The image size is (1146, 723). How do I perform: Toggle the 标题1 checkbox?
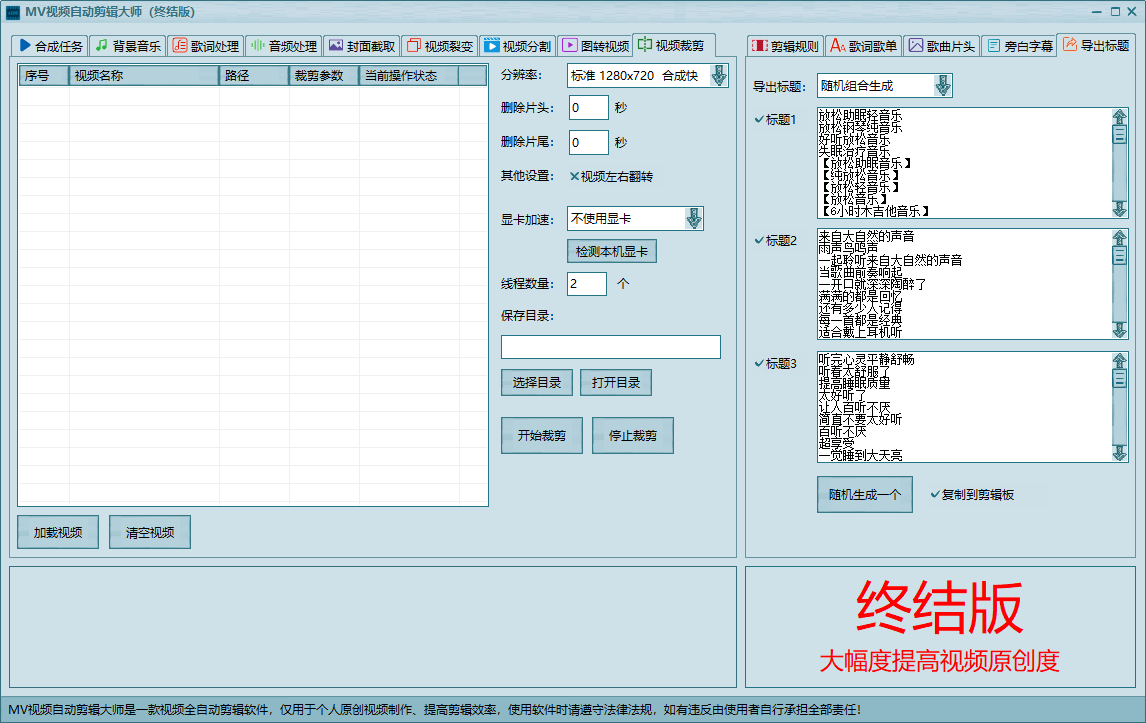pos(759,120)
